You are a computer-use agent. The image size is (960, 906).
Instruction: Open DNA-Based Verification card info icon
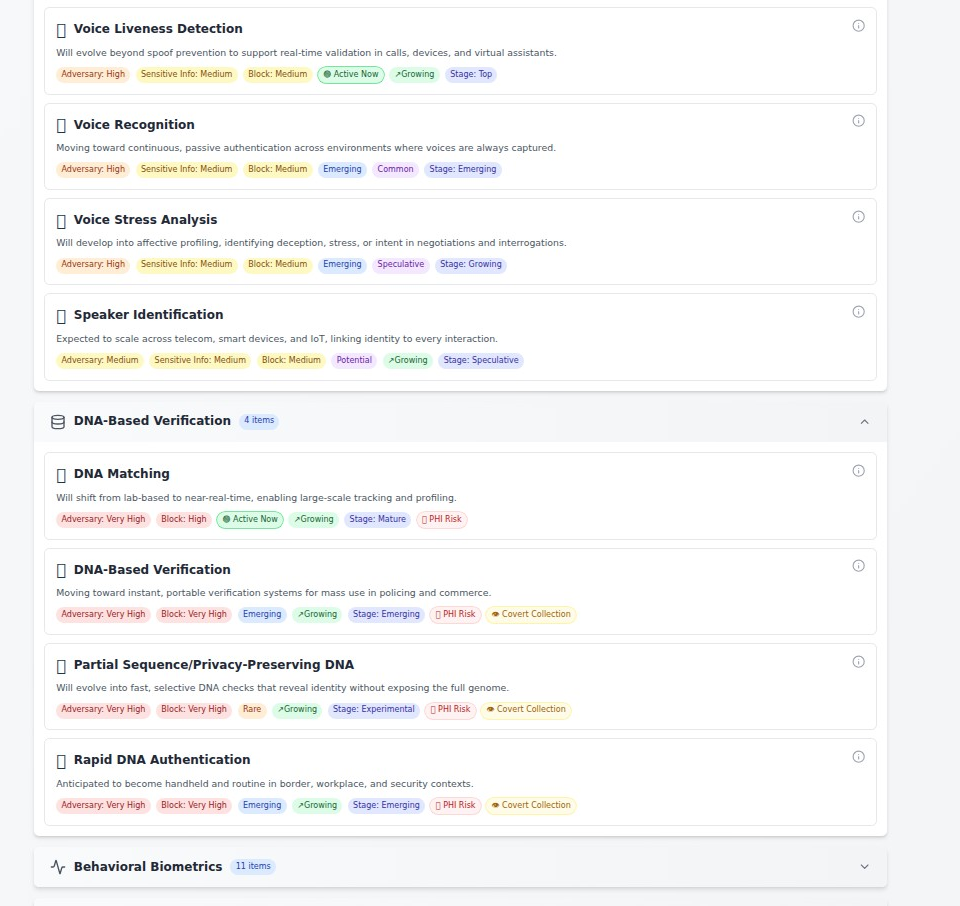[x=858, y=566]
